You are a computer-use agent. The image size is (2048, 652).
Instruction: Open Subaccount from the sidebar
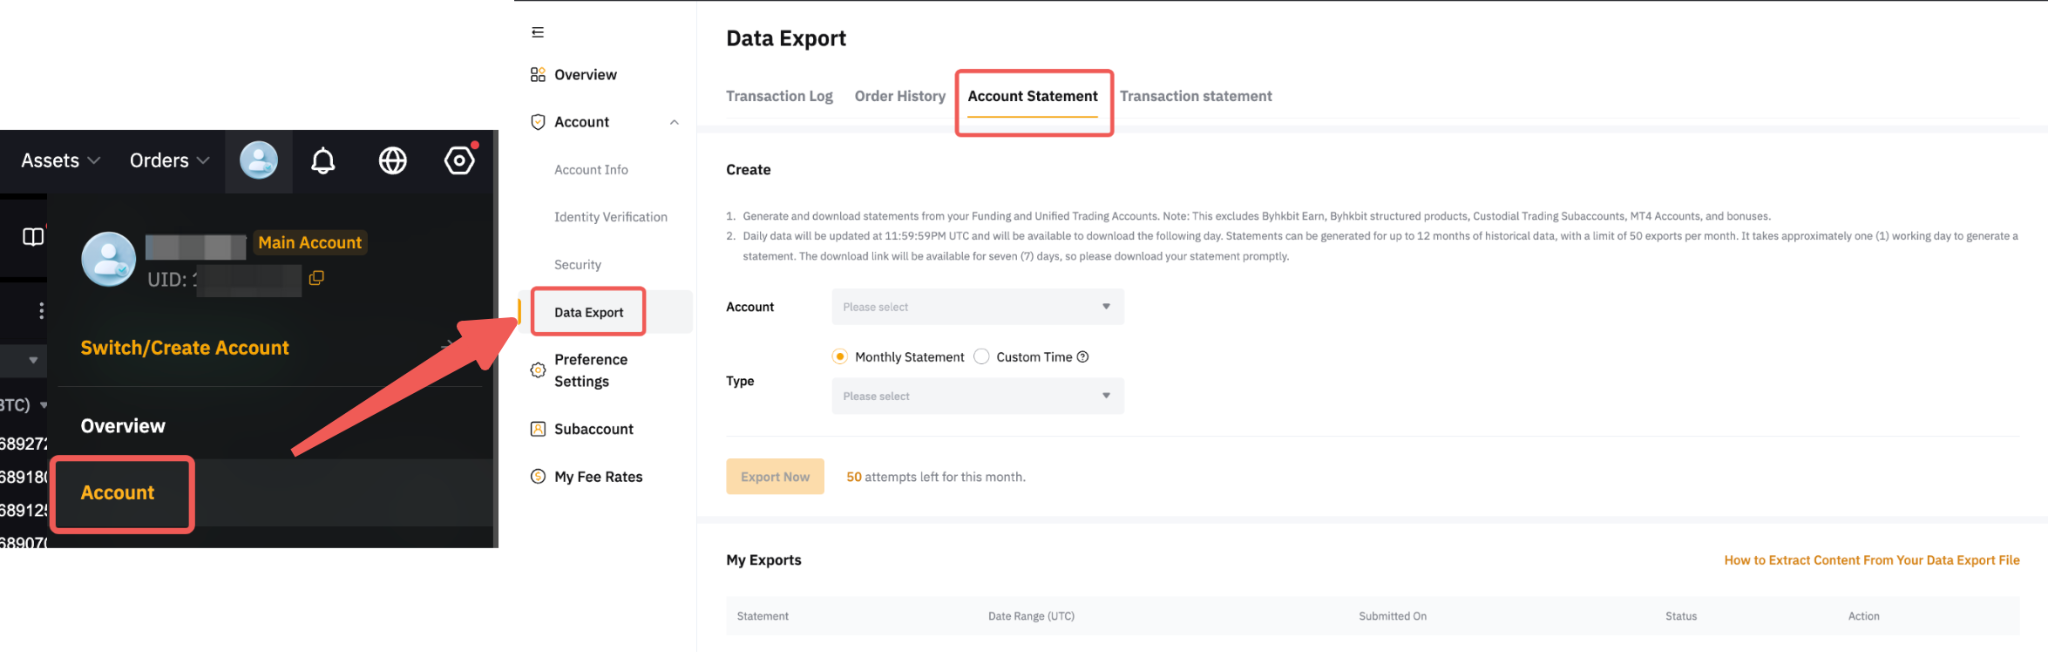point(593,429)
